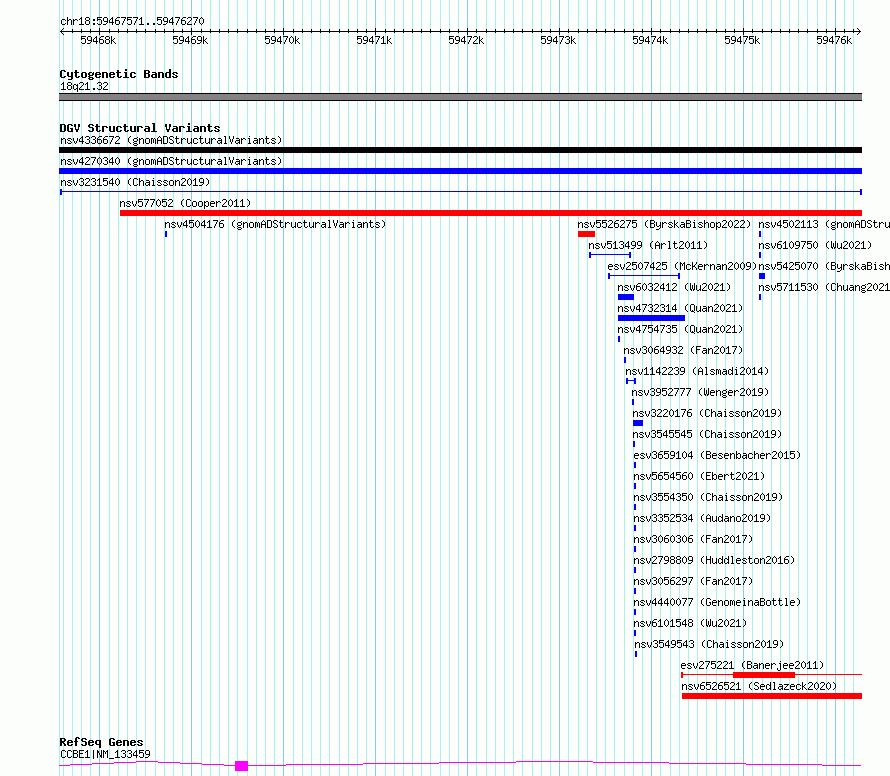The image size is (890, 776).
Task: Click esv3659104 (Besenbacher2015) label
Action: (717, 455)
